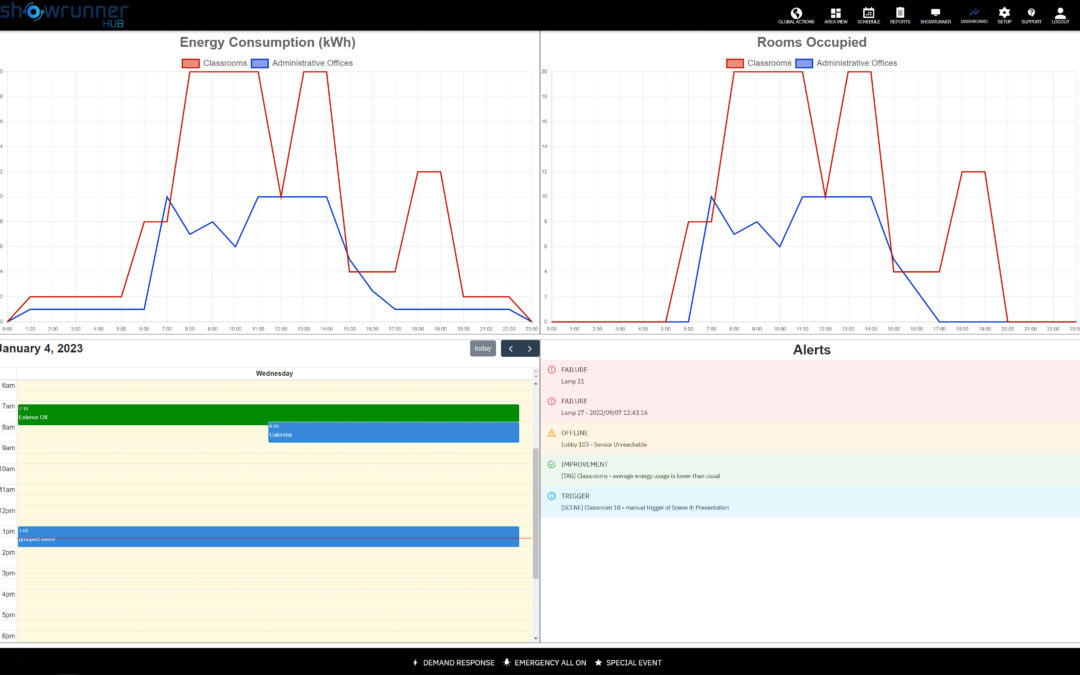The width and height of the screenshot is (1080, 675).
Task: Select the Lamp 21 failure alert
Action: 810,375
